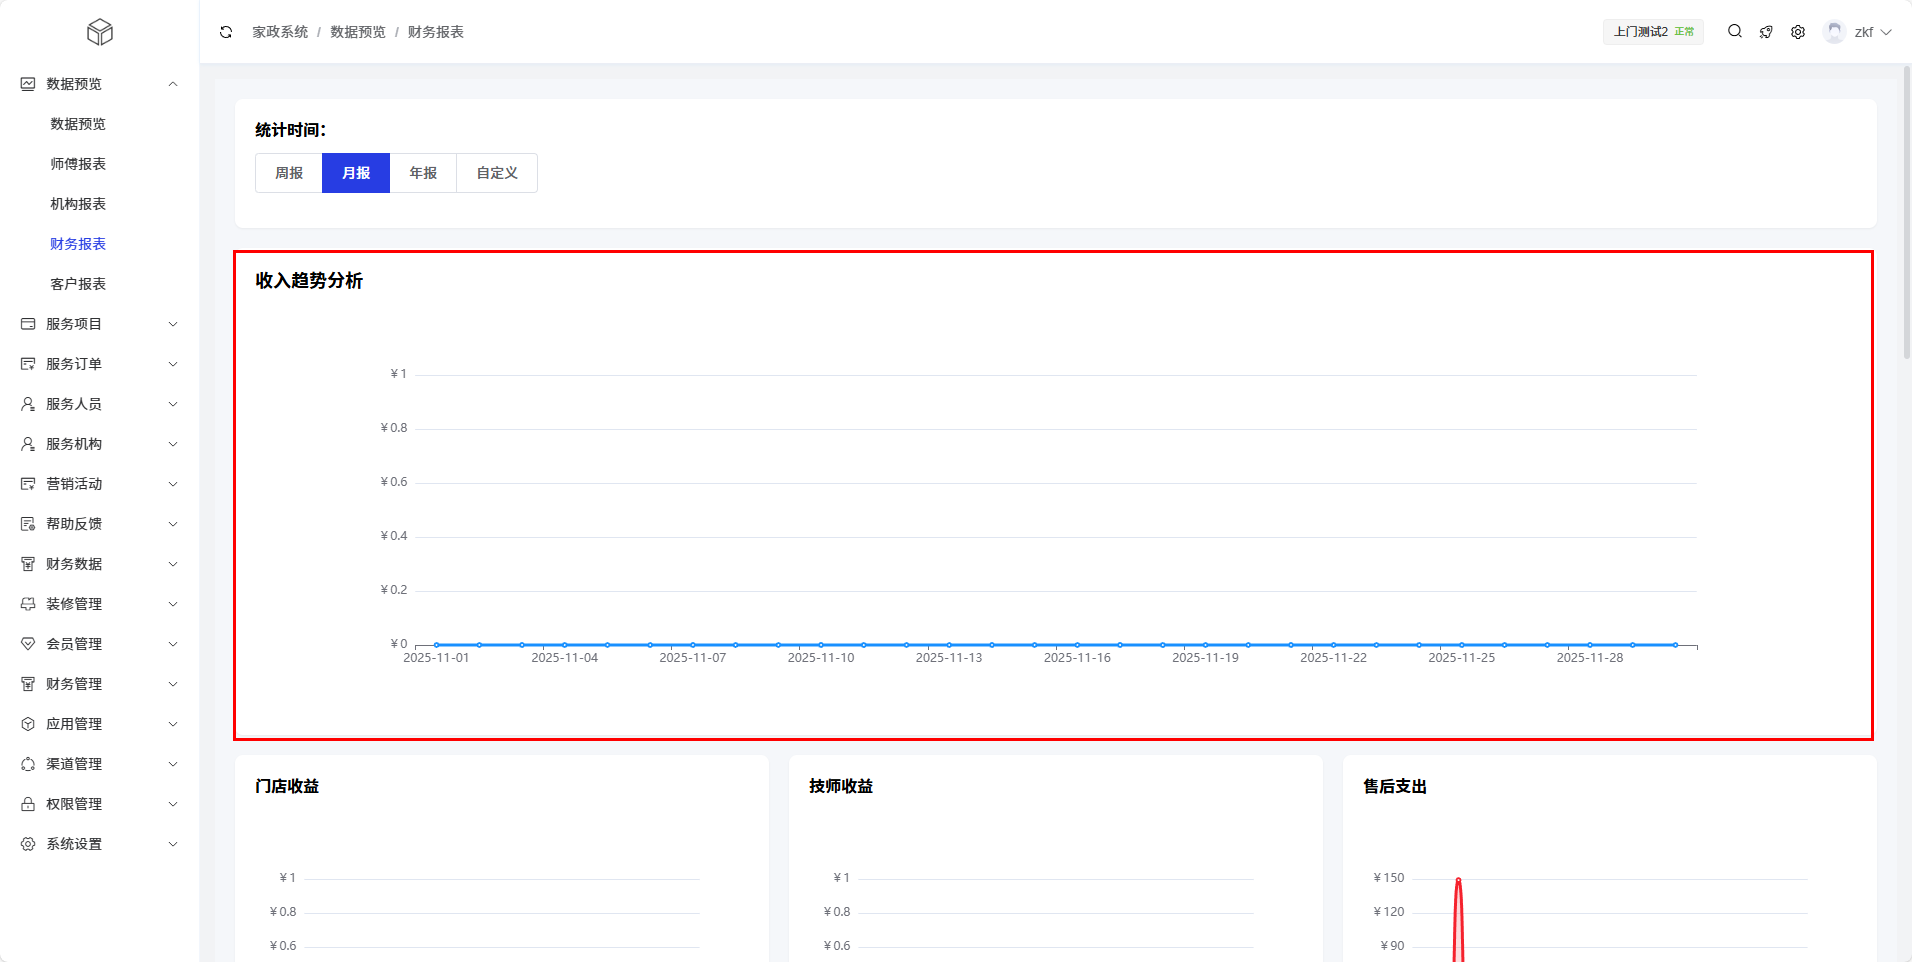Viewport: 1912px width, 962px height.
Task: Click the user avatar icon
Action: 1834,32
